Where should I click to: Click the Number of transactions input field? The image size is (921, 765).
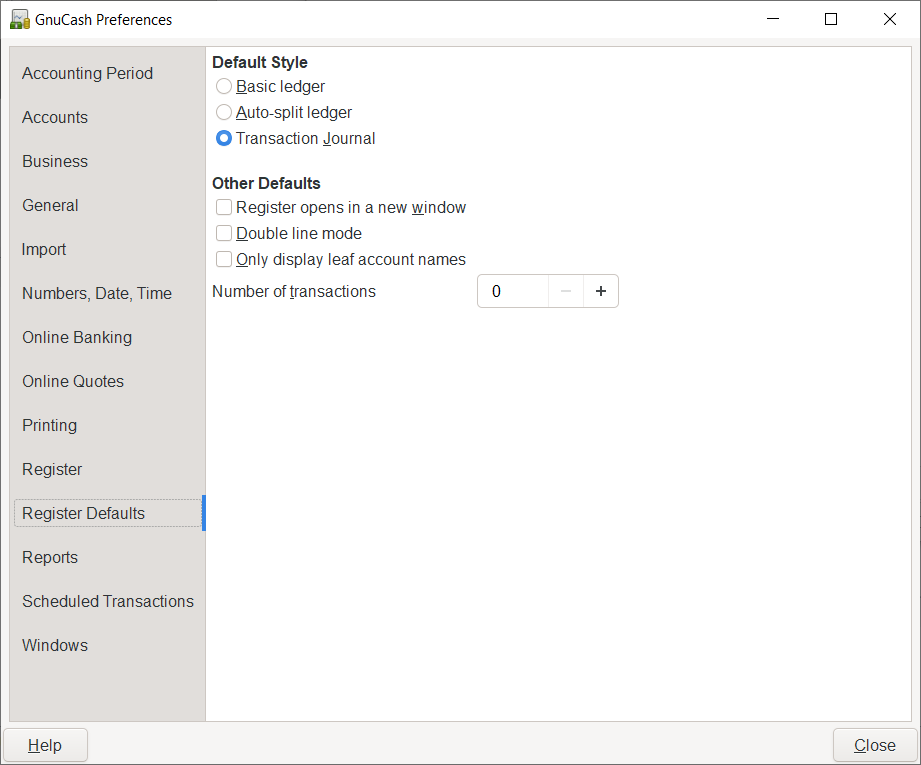pos(512,292)
